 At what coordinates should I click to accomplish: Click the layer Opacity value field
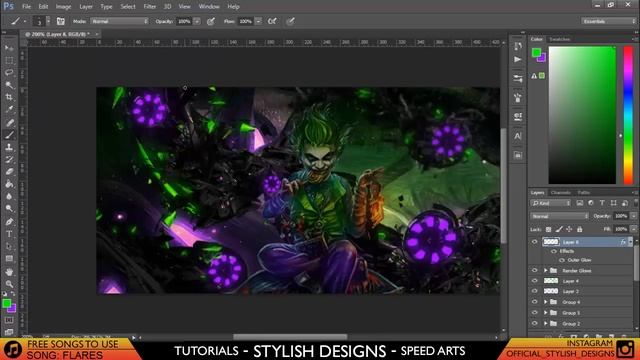click(621, 216)
